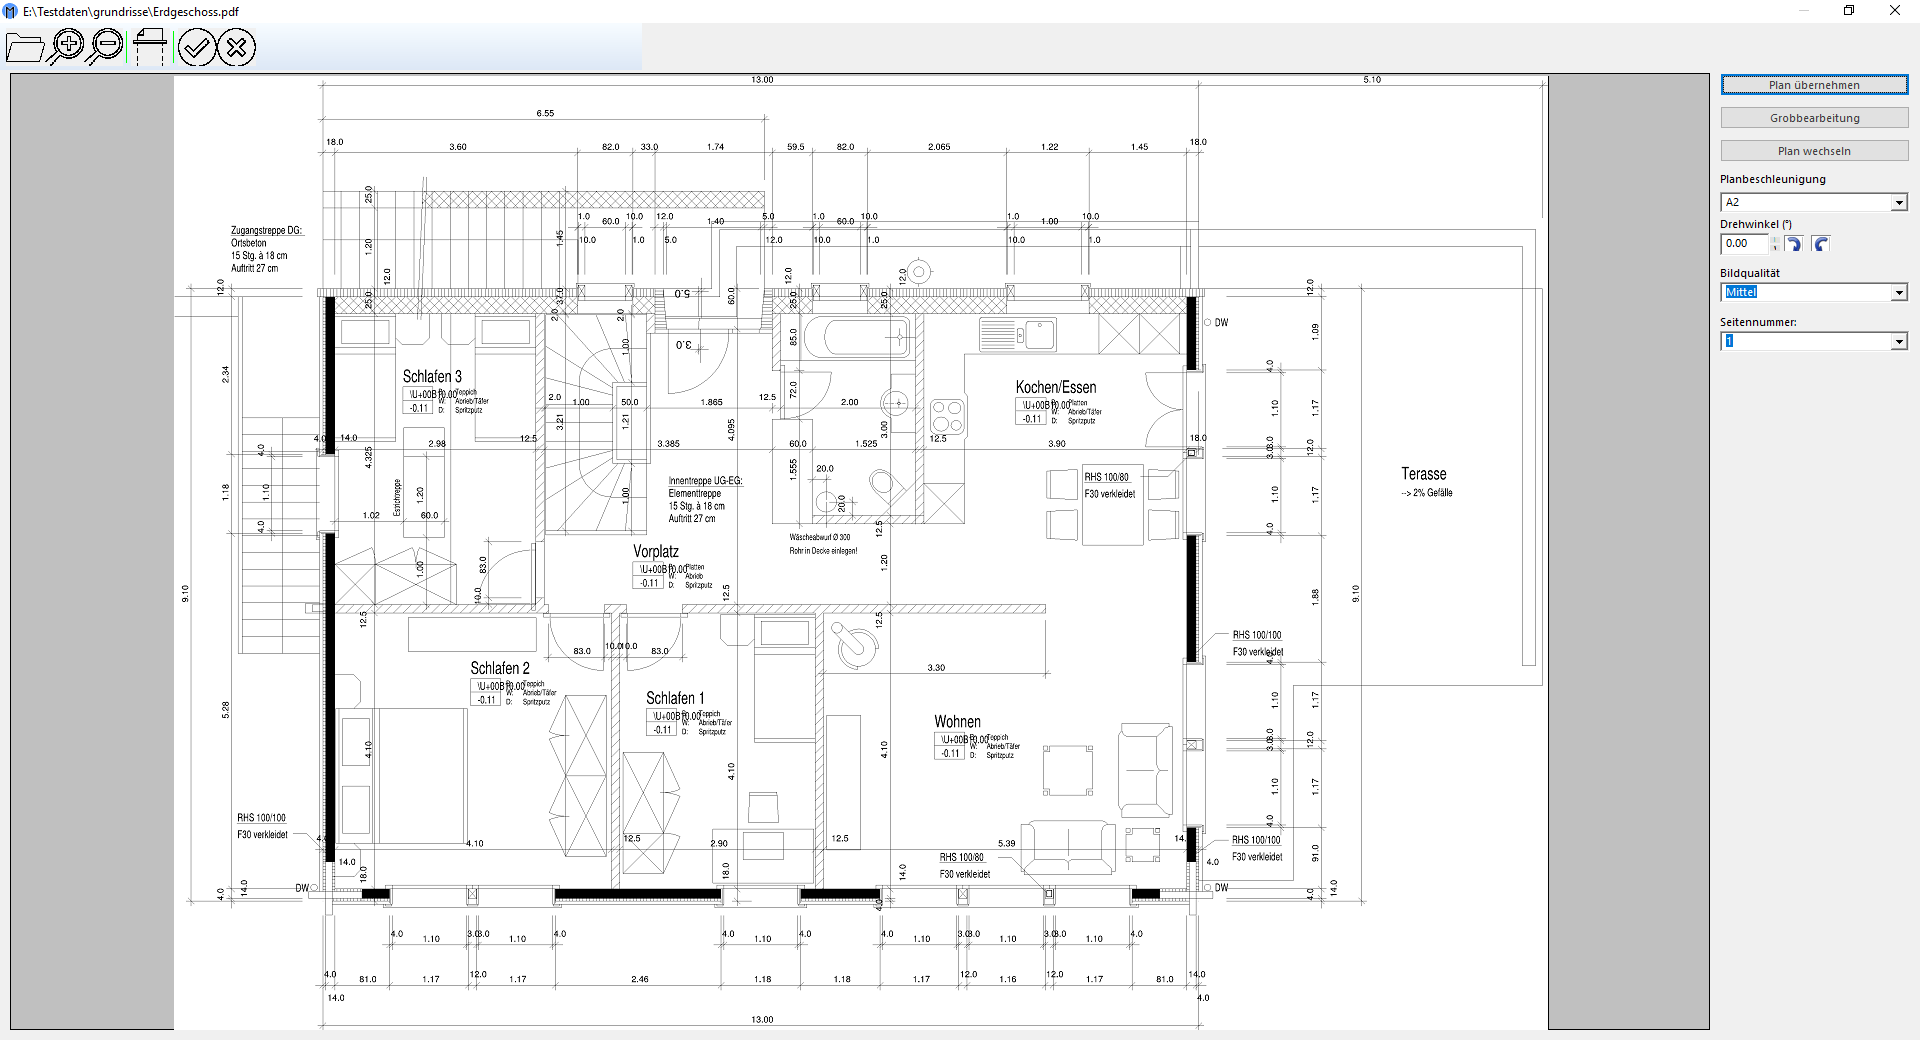
Task: Restore the window using the title bar button
Action: (1849, 11)
